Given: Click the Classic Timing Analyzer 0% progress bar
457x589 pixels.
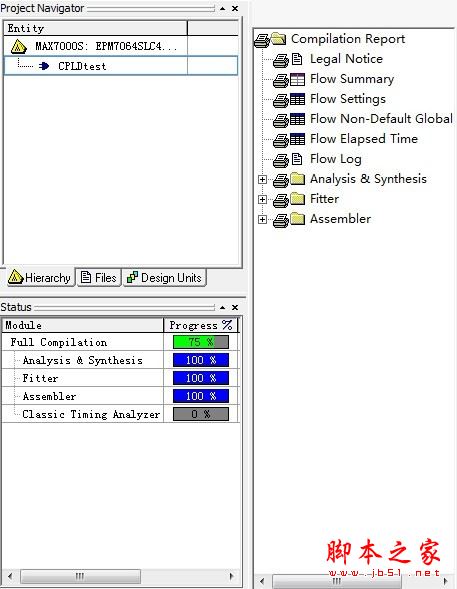Looking at the screenshot, I should pos(201,414).
